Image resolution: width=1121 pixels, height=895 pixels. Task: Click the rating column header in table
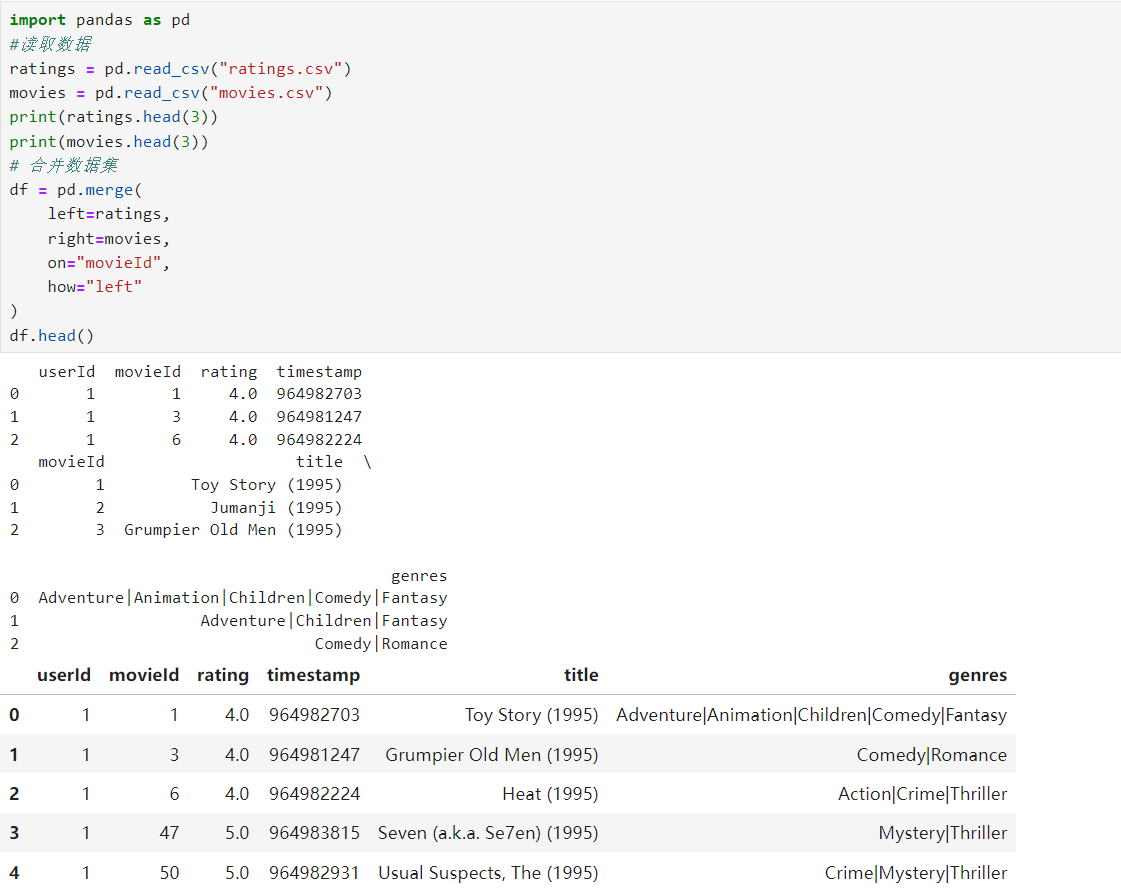(x=223, y=676)
